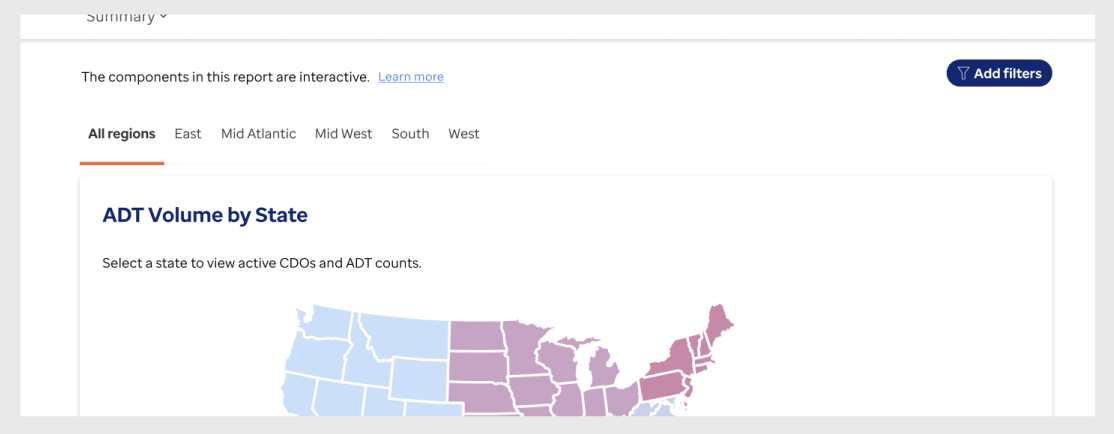Select South Dakota on the map
Image resolution: width=1114 pixels, height=434 pixels.
(478, 367)
